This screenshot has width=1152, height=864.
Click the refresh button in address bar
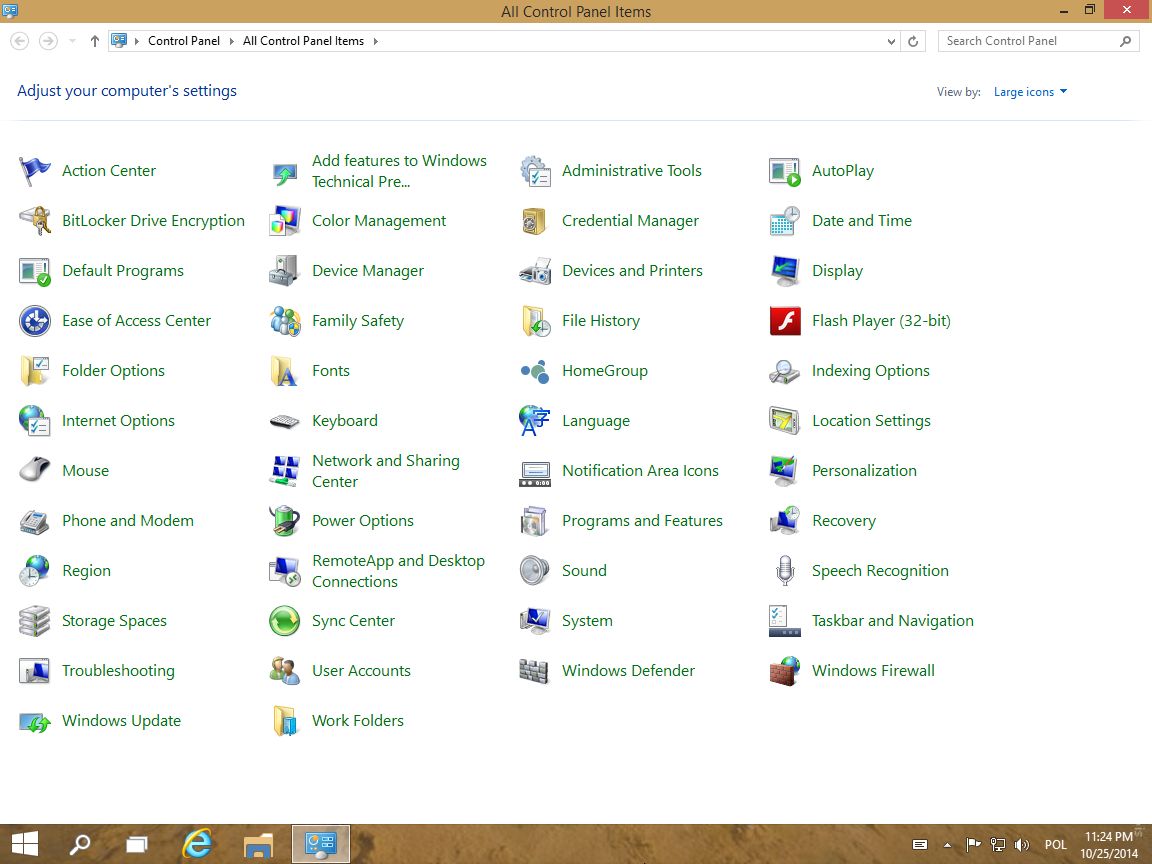tap(913, 41)
